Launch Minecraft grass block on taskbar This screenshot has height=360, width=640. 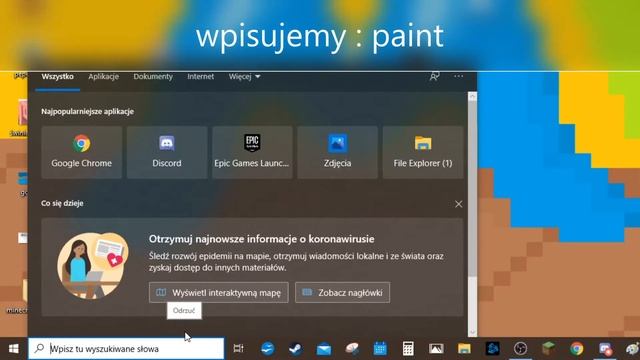coord(549,349)
